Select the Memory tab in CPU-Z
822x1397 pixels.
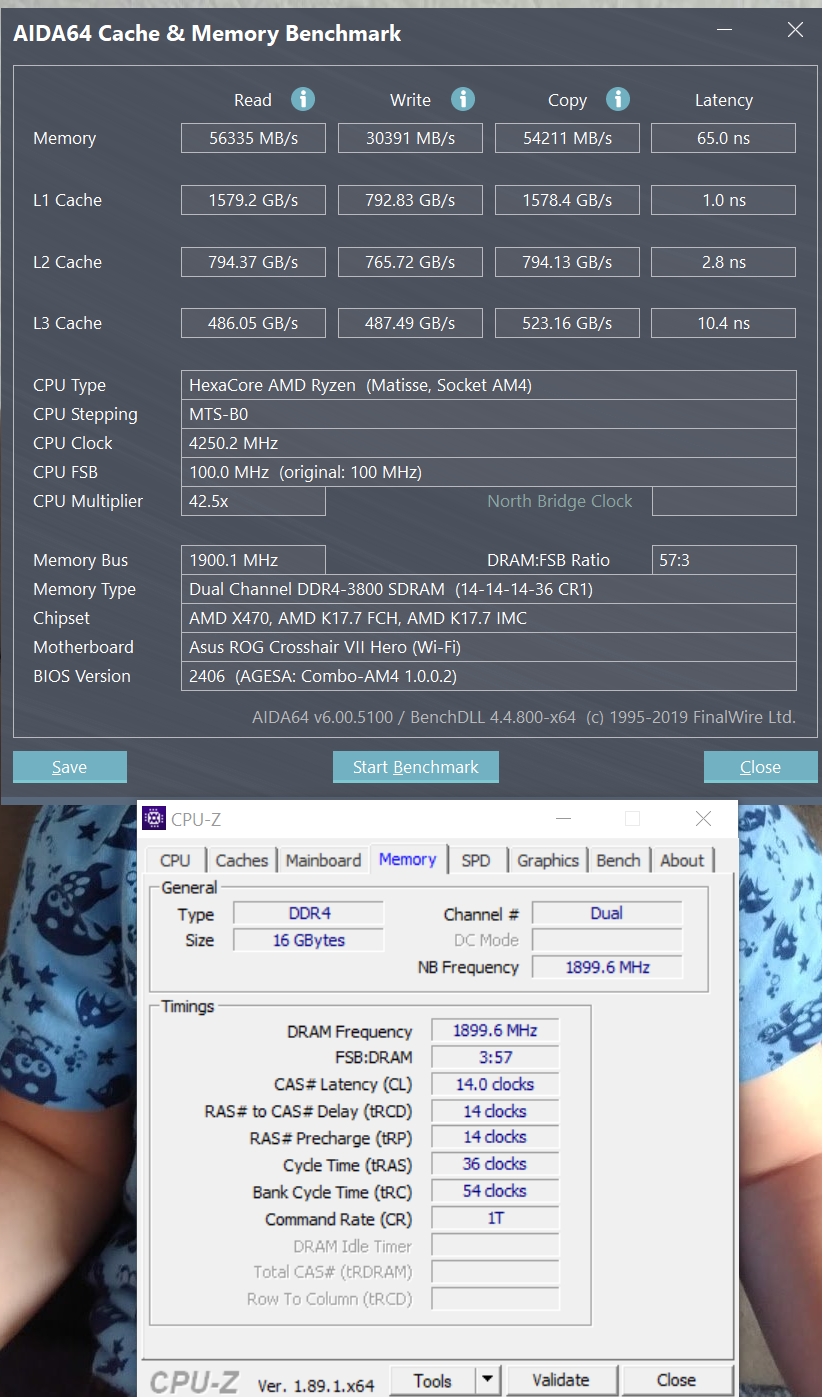coord(408,859)
